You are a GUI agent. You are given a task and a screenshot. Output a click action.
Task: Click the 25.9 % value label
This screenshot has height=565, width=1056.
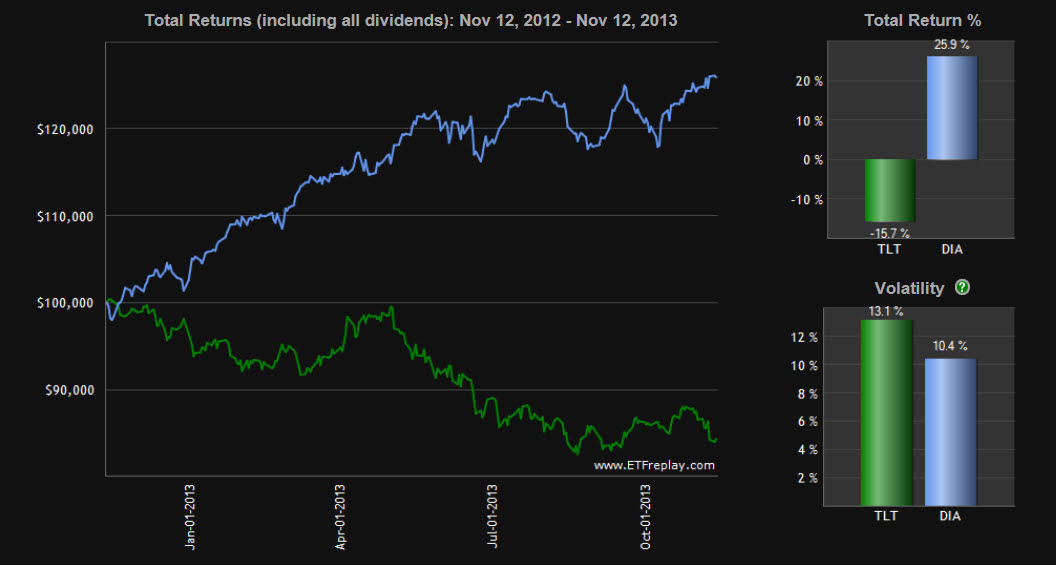click(x=951, y=47)
